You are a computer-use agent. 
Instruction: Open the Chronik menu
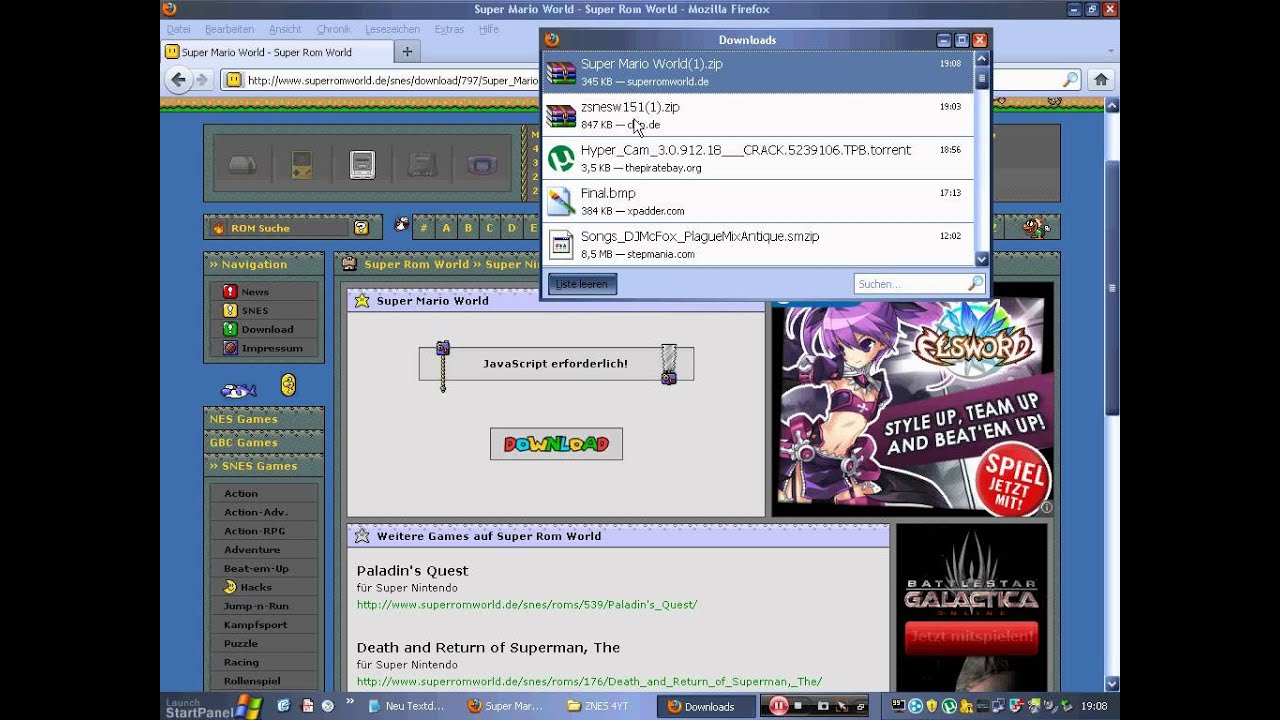point(333,29)
